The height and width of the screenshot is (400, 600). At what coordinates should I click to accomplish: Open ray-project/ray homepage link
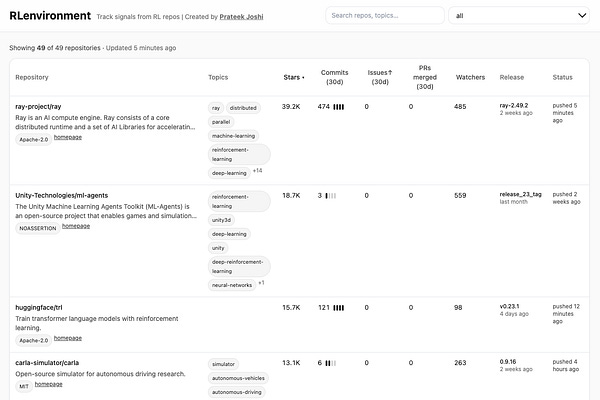point(68,137)
